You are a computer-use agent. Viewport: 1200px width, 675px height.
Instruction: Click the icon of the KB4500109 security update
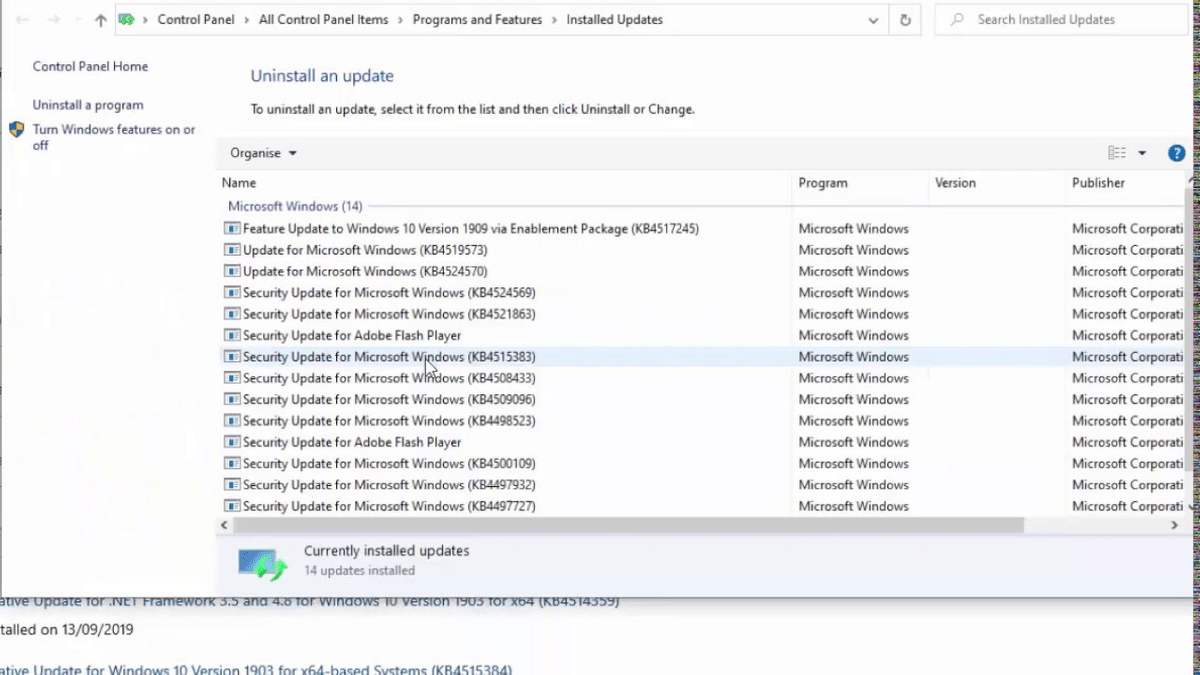pos(232,463)
